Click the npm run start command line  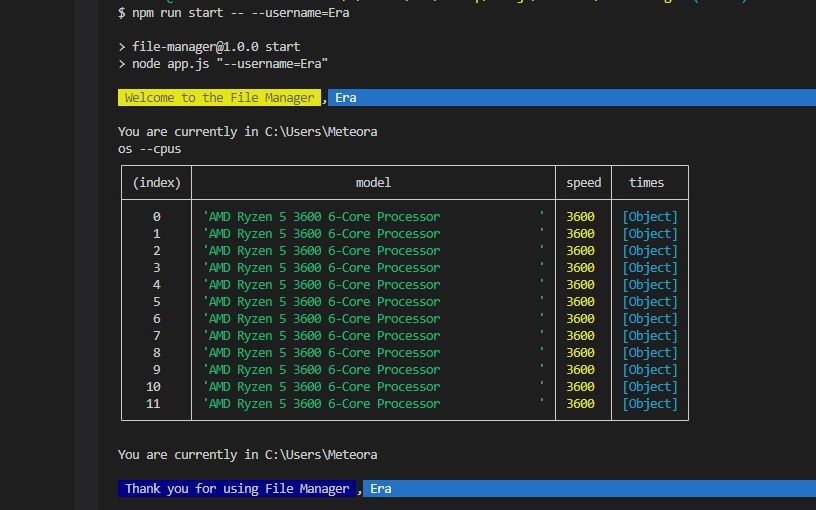coord(234,12)
